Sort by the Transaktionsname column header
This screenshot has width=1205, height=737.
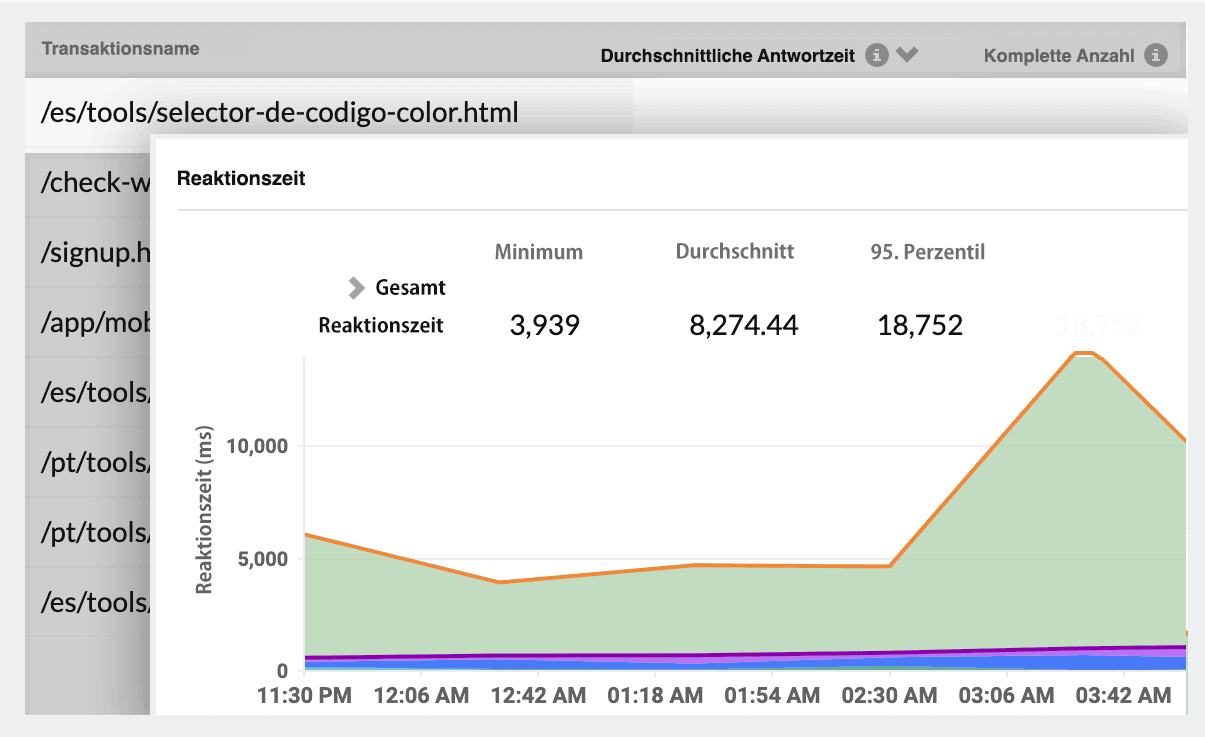[120, 48]
